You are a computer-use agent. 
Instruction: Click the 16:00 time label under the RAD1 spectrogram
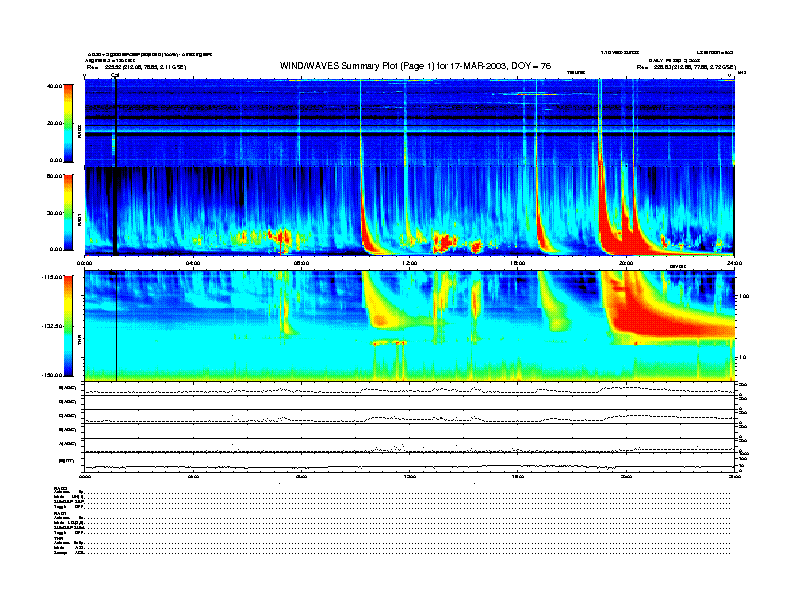pos(518,263)
